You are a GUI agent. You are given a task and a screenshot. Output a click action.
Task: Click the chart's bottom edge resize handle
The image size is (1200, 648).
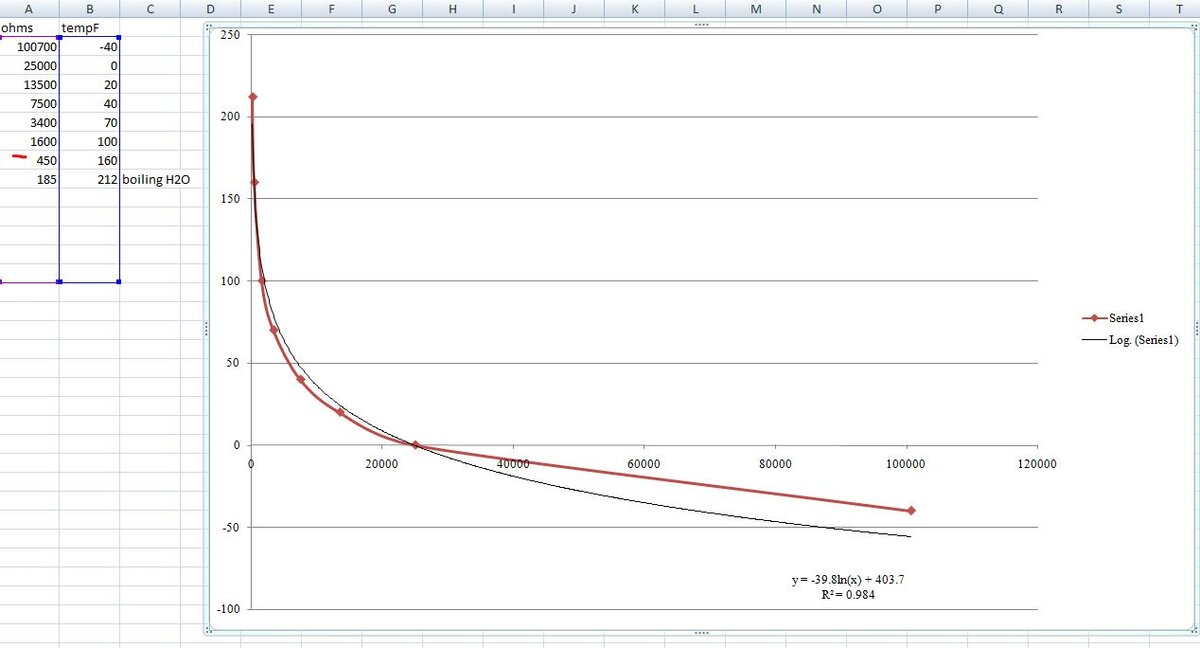point(701,633)
